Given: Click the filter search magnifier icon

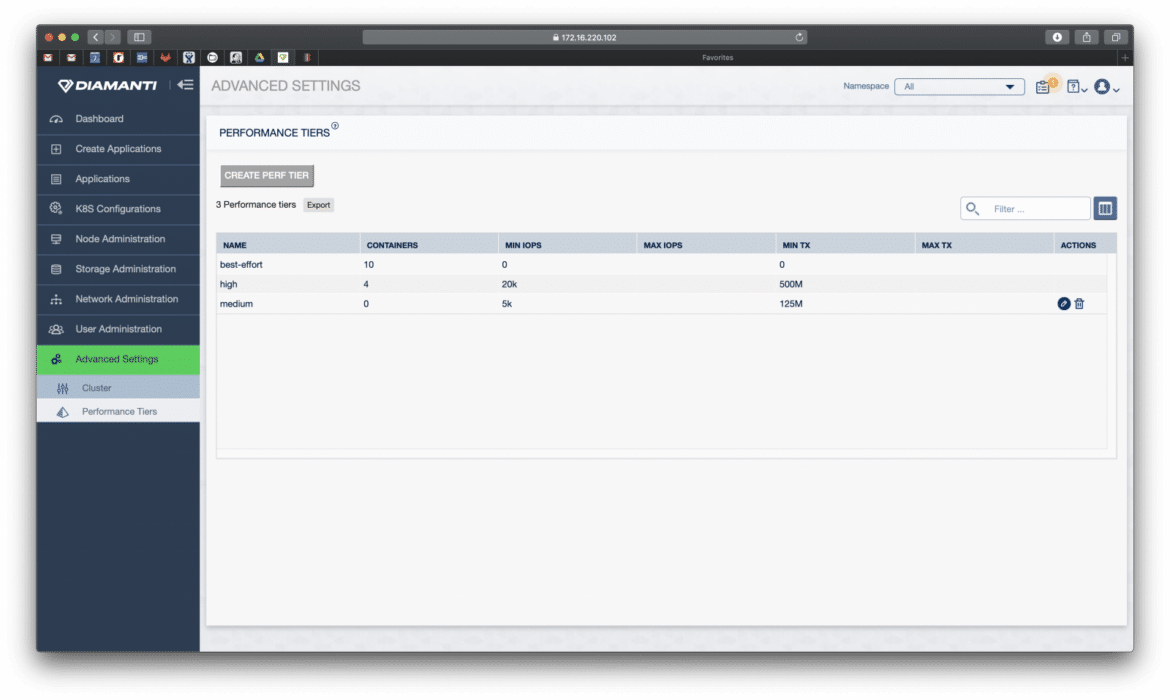Looking at the screenshot, I should coord(972,208).
